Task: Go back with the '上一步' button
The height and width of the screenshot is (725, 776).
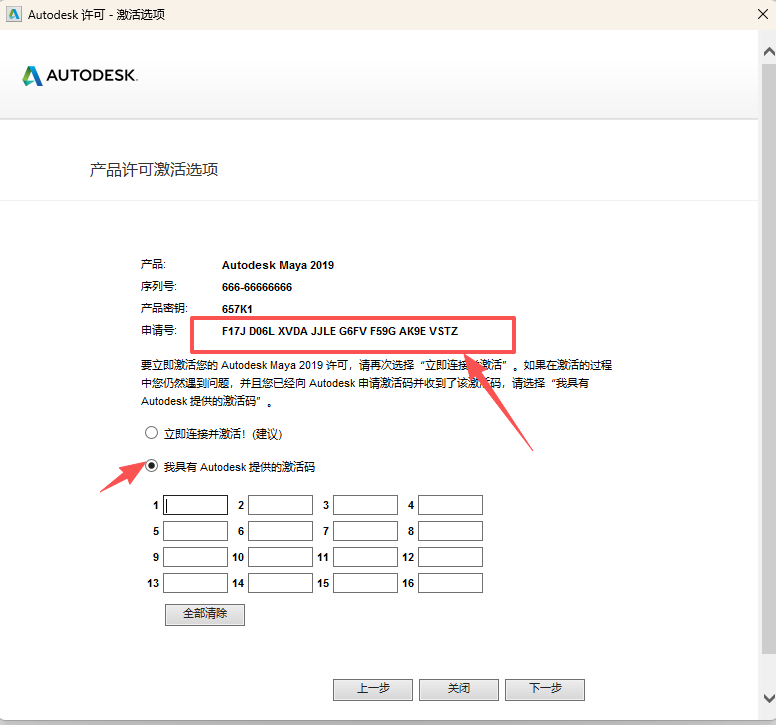Action: tap(373, 689)
